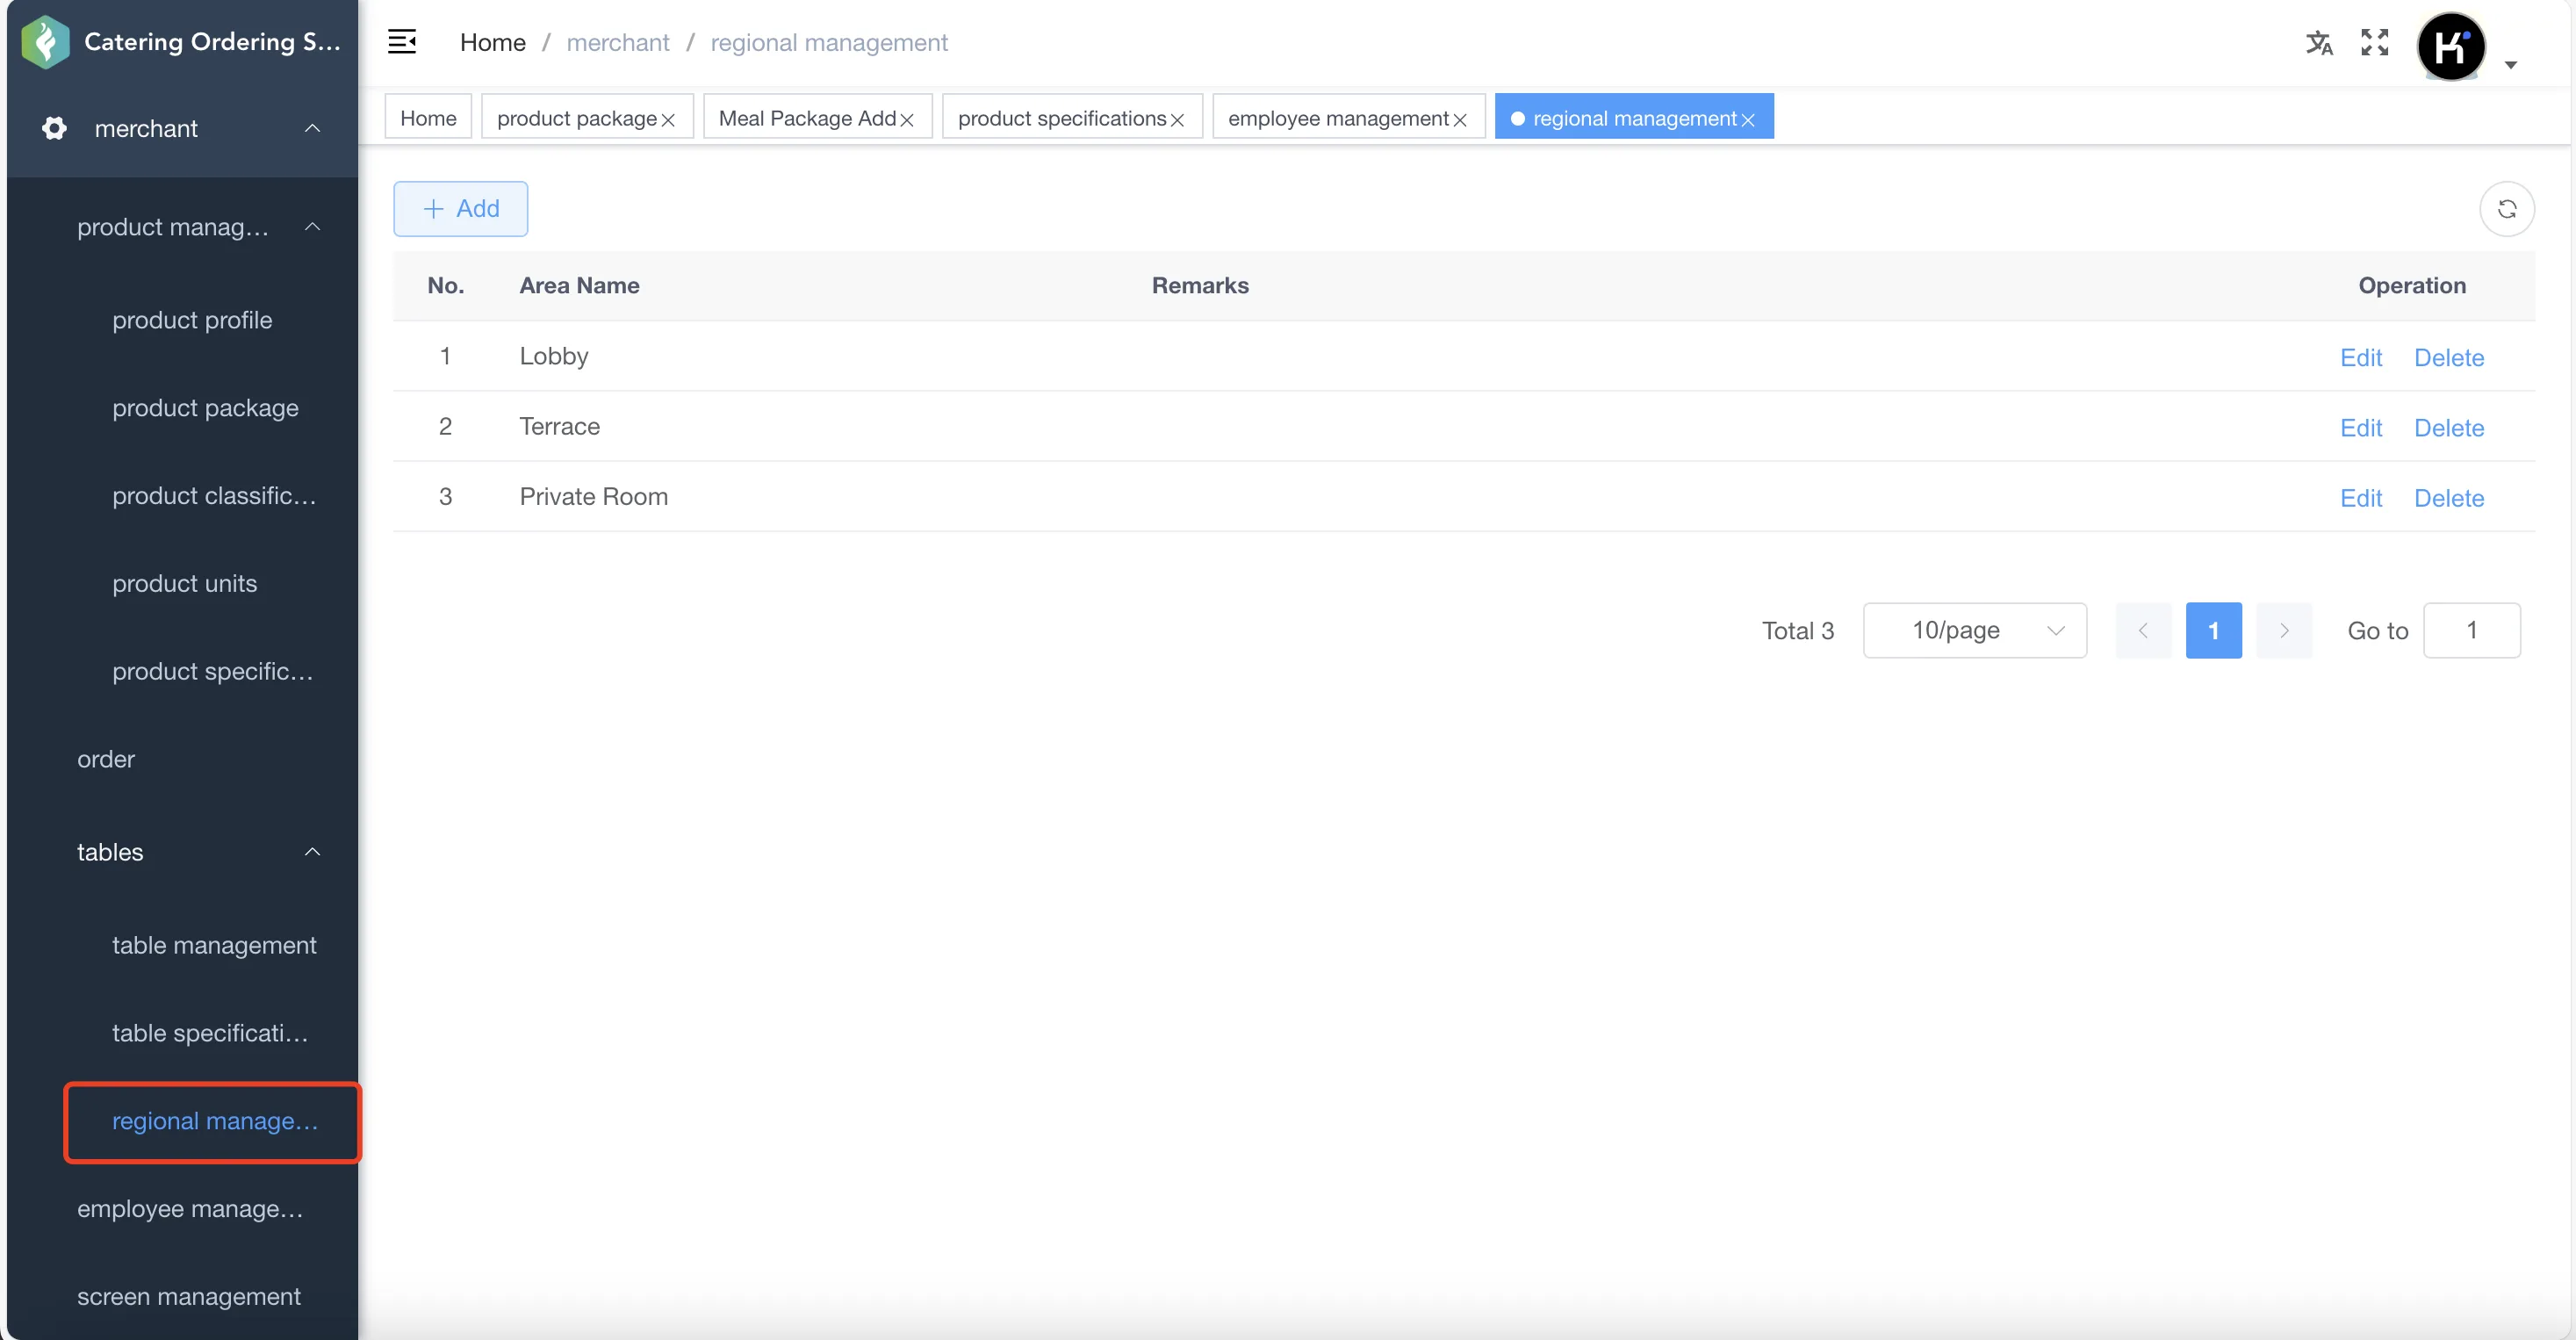
Task: Switch to the Home tab
Action: tap(428, 118)
